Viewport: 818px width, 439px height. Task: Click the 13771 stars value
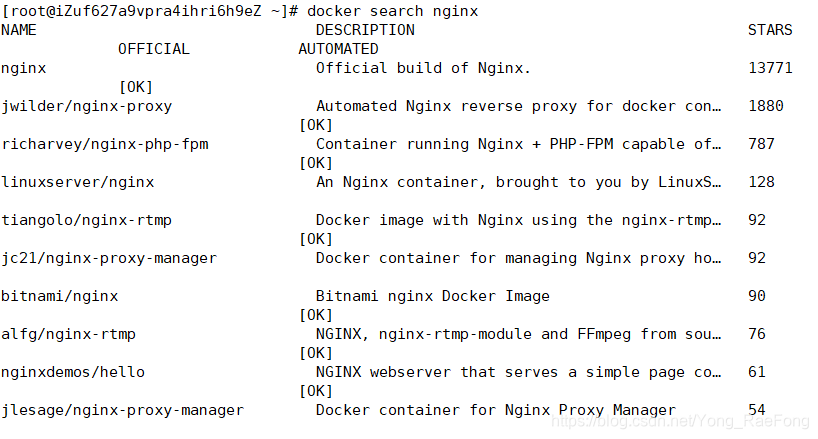pos(770,68)
